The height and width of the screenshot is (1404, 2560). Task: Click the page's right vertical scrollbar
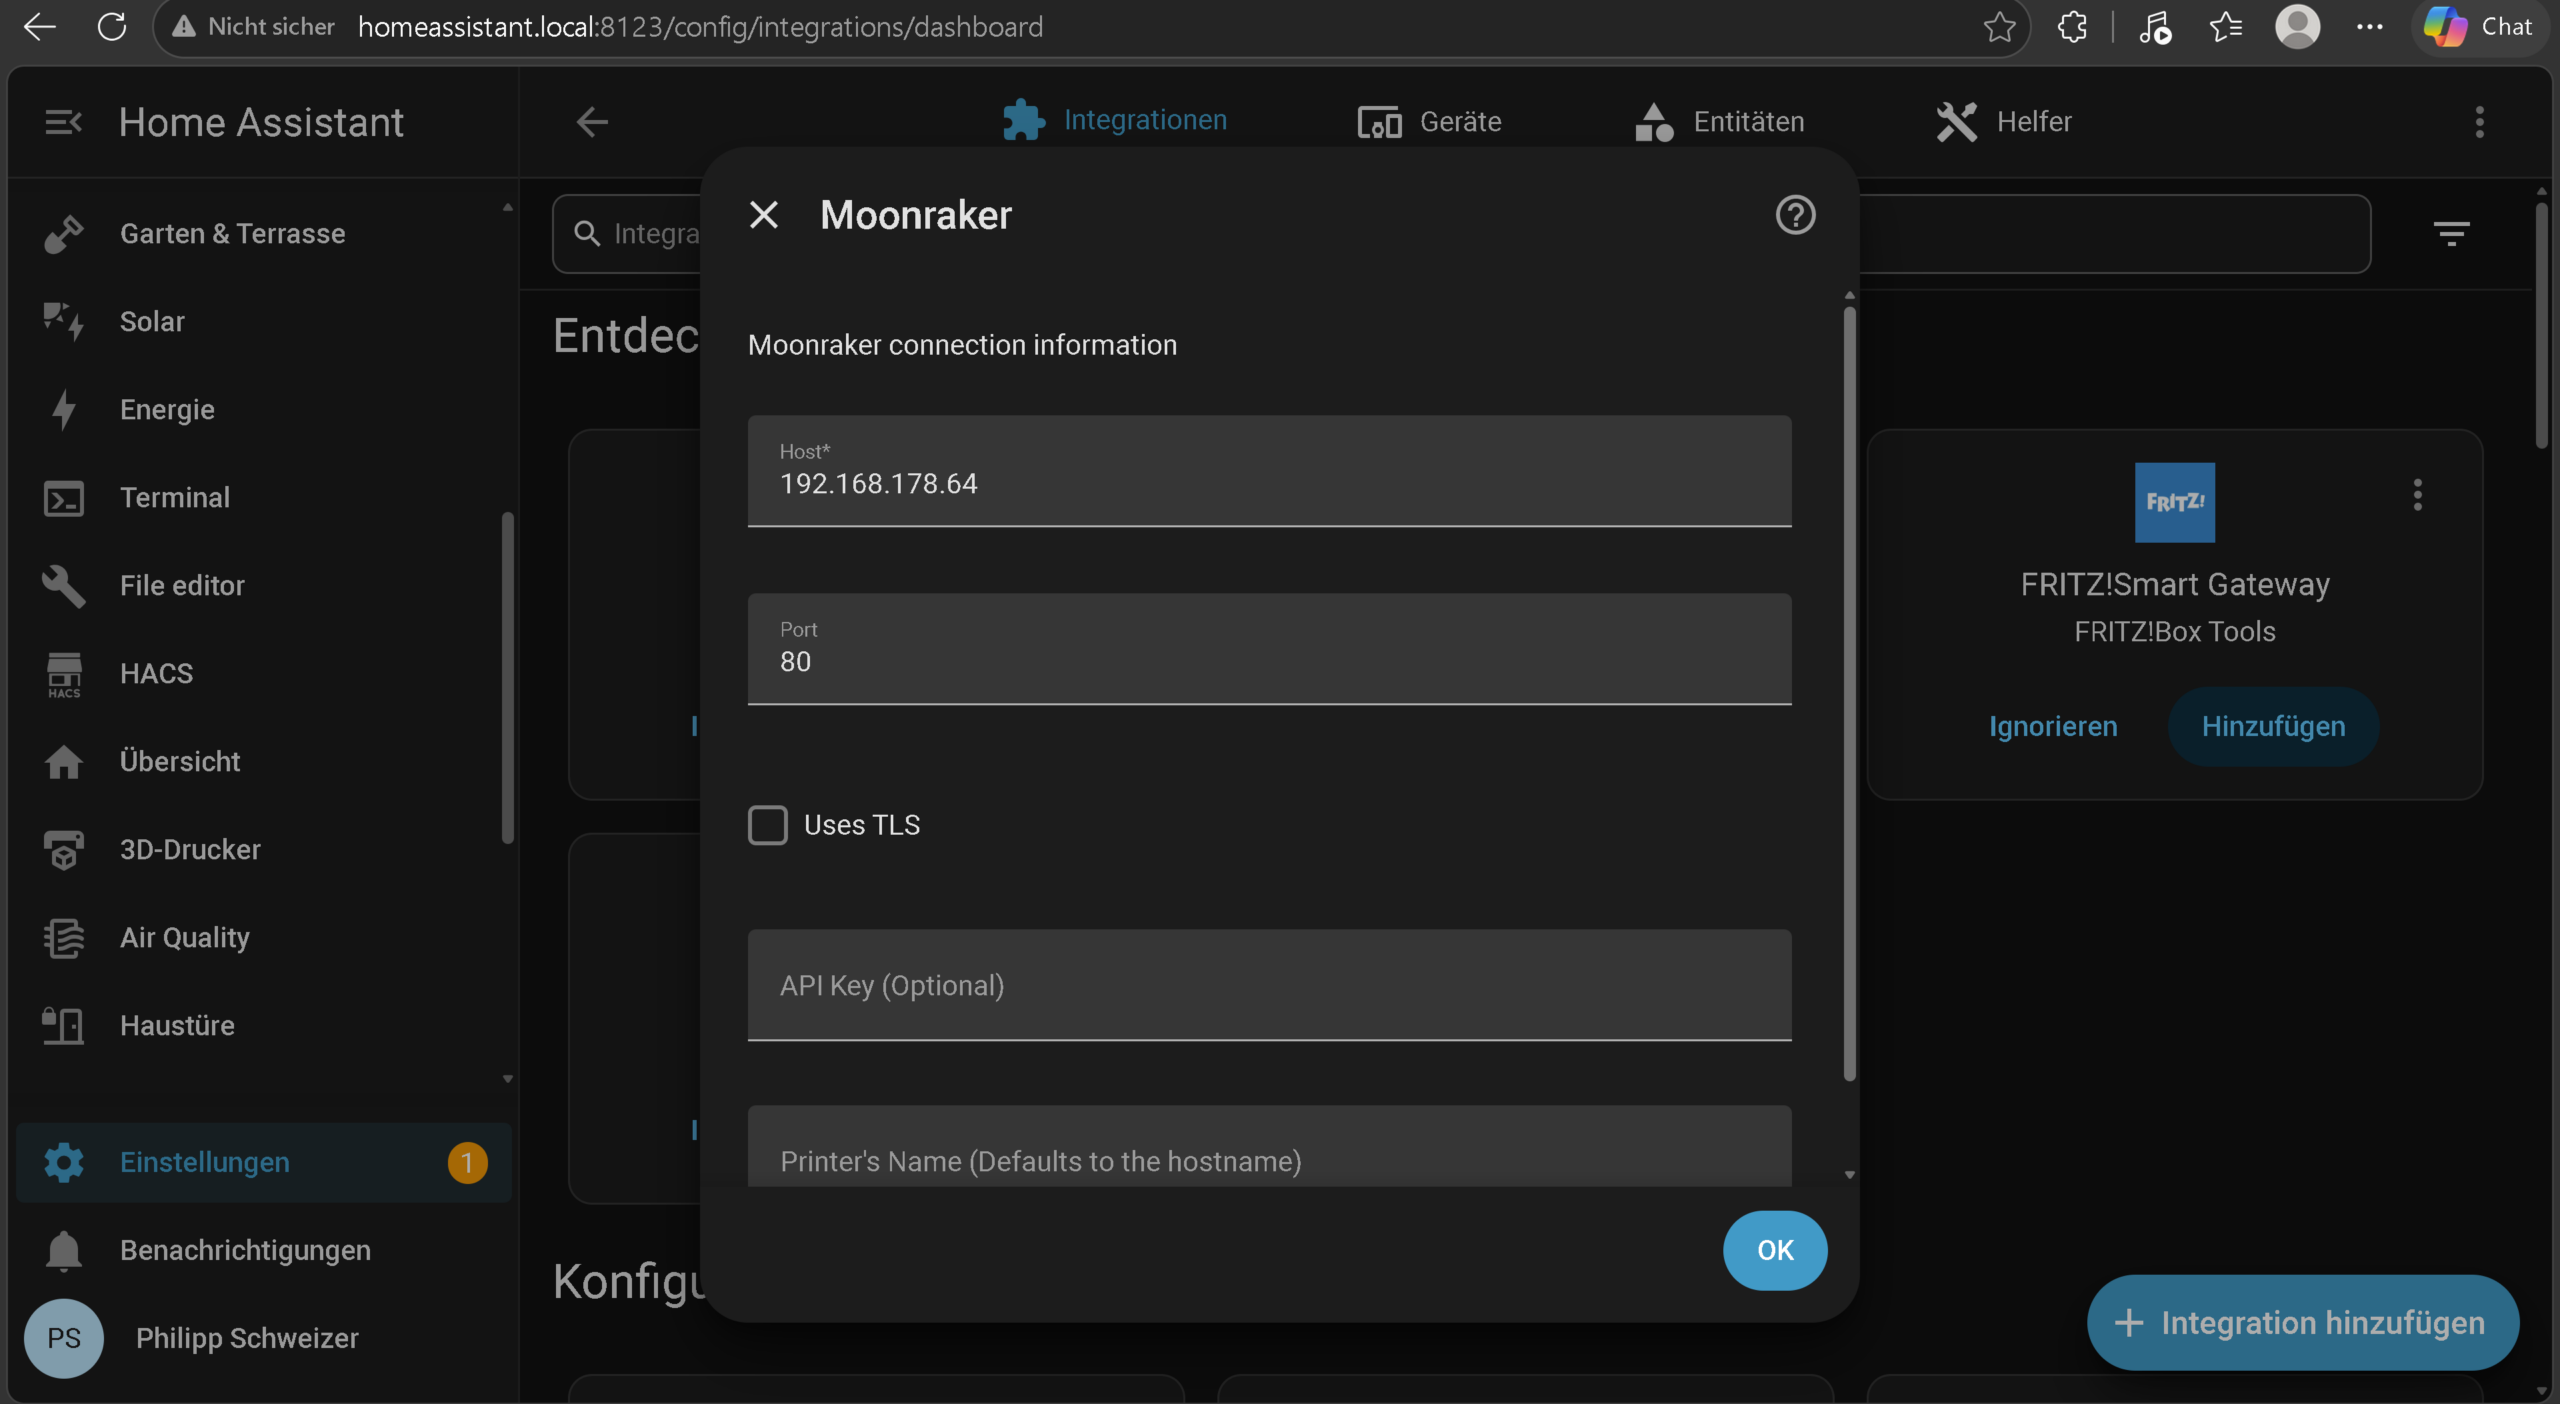pos(2541,324)
